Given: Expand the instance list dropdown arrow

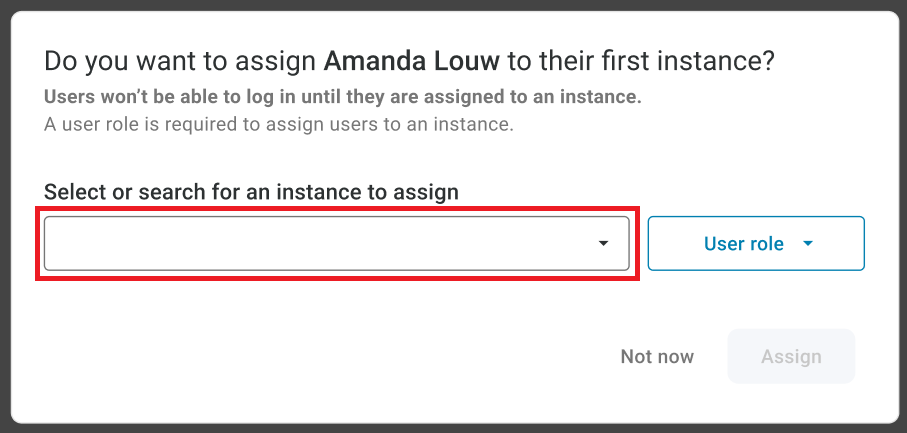Looking at the screenshot, I should [x=603, y=243].
